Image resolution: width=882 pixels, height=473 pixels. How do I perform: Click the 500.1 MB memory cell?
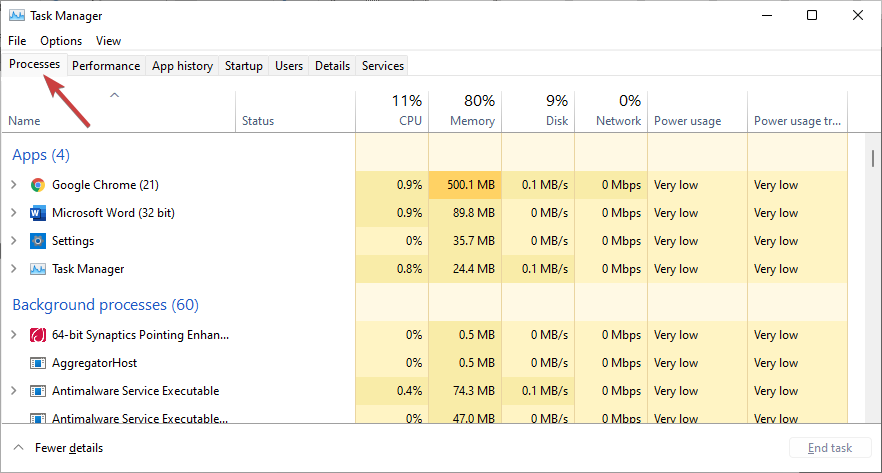coord(465,184)
